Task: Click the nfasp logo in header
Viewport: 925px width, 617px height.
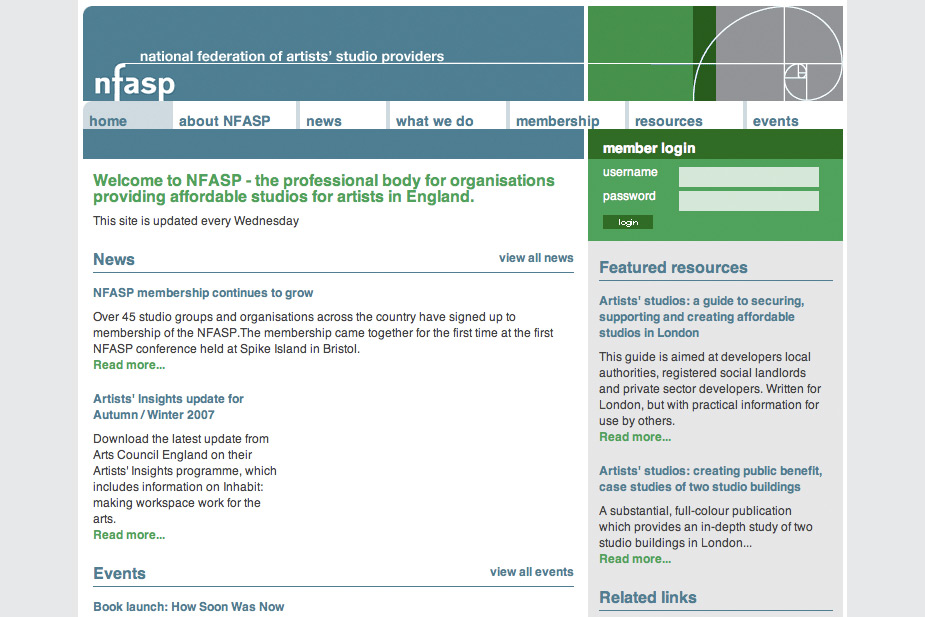Action: [x=134, y=84]
